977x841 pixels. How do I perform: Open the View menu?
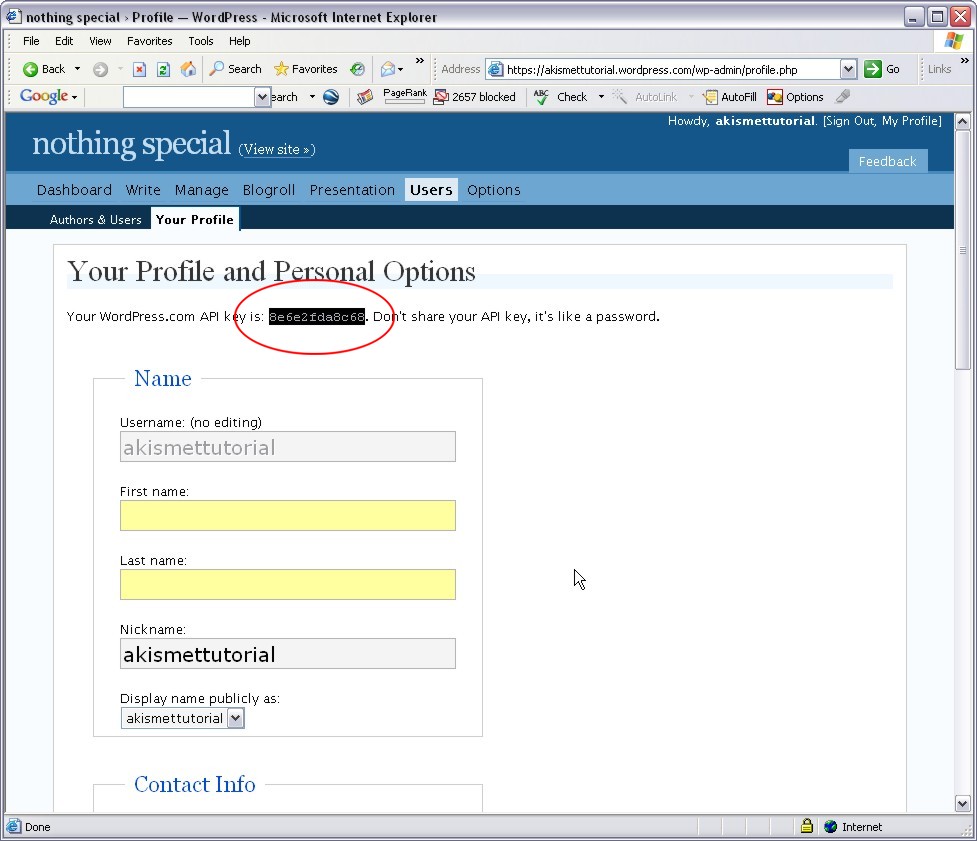pyautogui.click(x=100, y=41)
